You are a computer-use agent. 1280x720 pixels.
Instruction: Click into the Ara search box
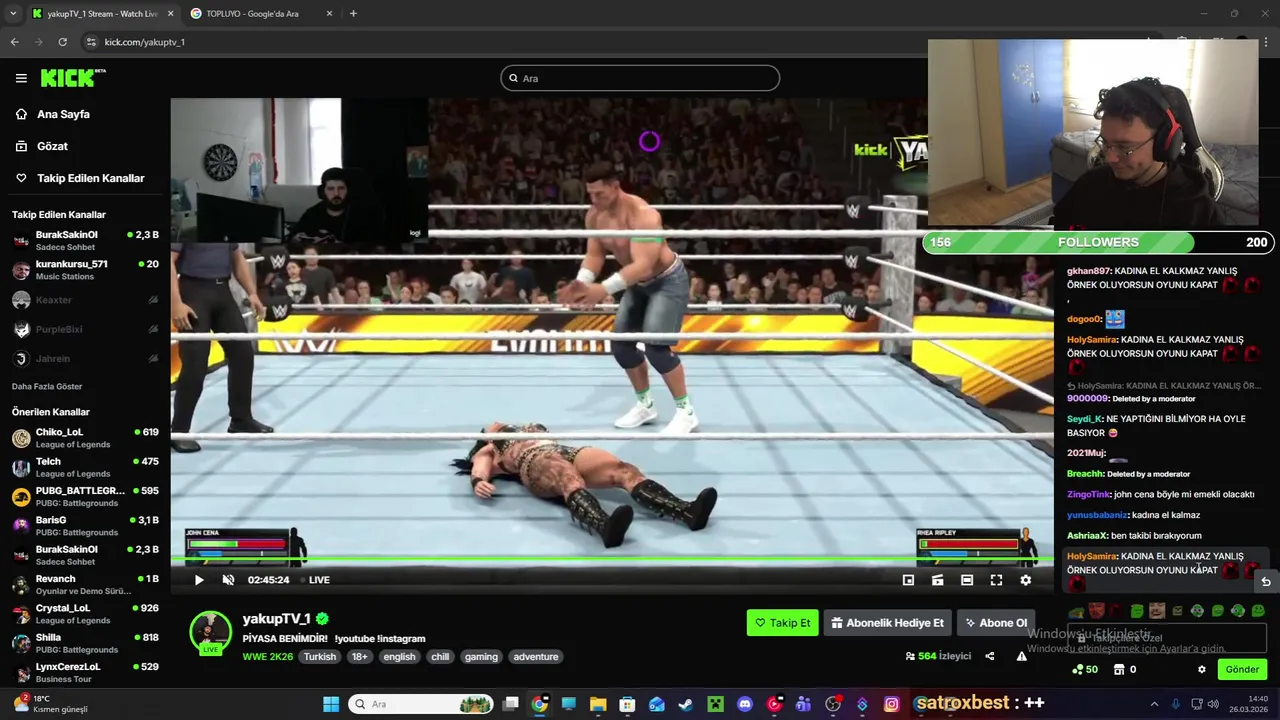click(x=640, y=78)
